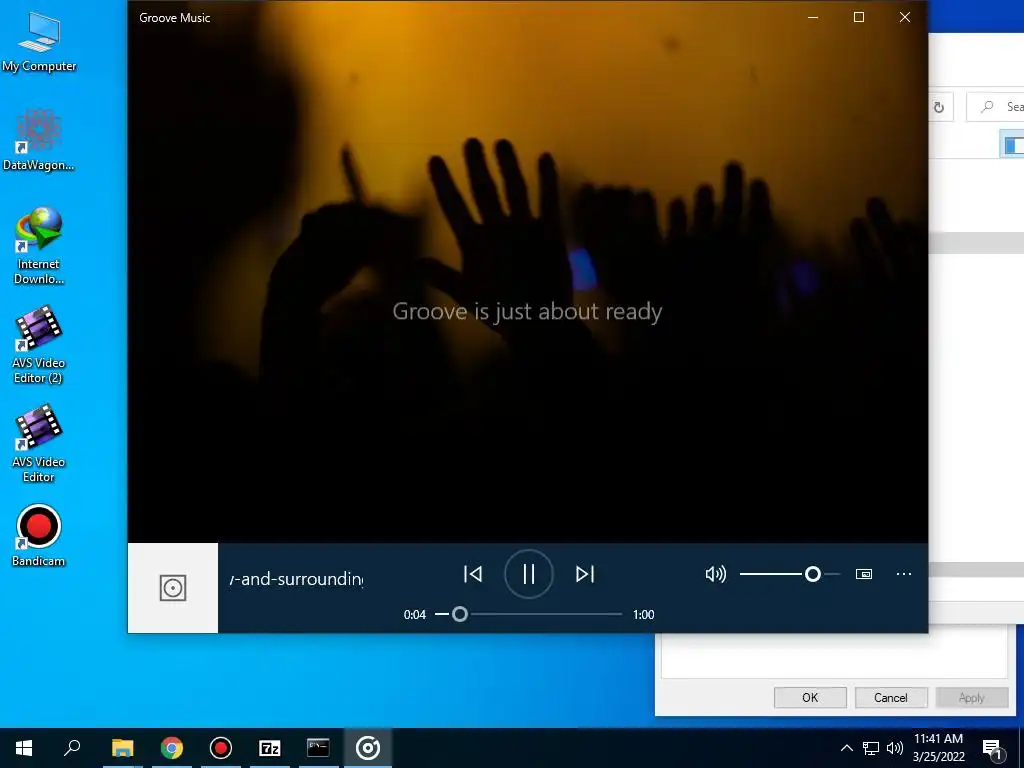The width and height of the screenshot is (1024, 768).
Task: Close the Groove Music window
Action: (904, 17)
